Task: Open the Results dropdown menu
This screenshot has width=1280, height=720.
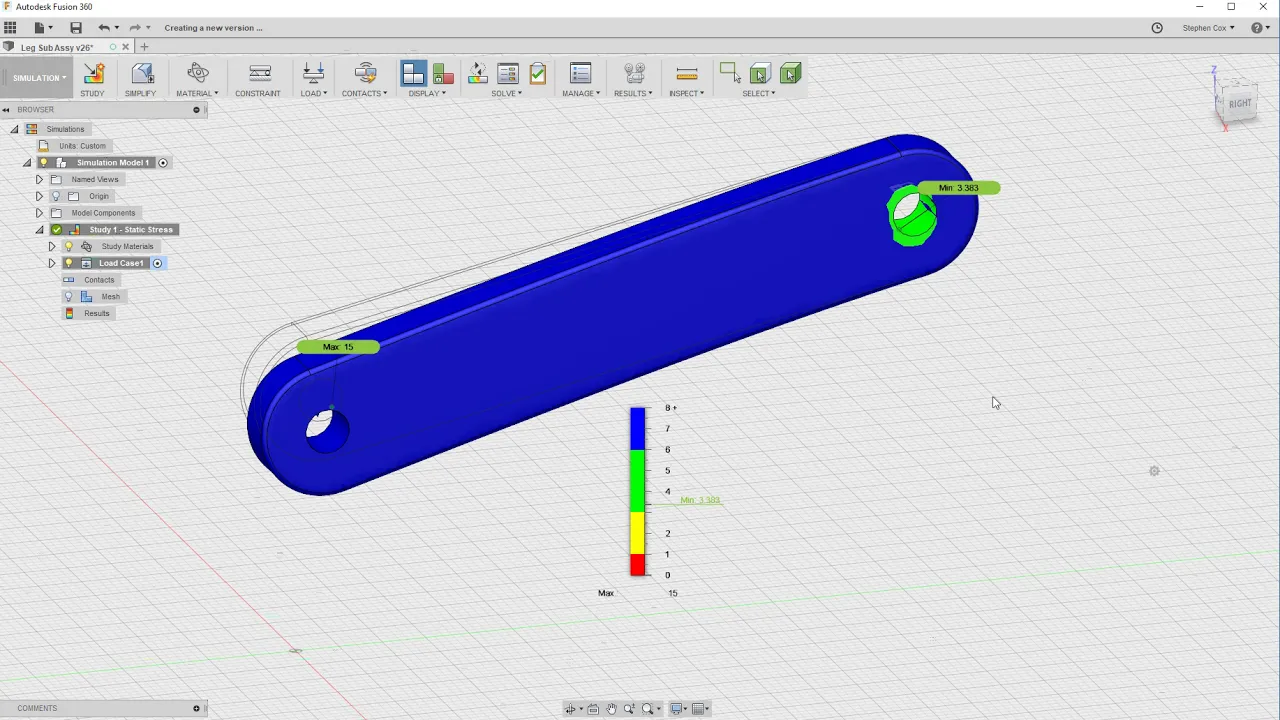Action: pos(633,94)
